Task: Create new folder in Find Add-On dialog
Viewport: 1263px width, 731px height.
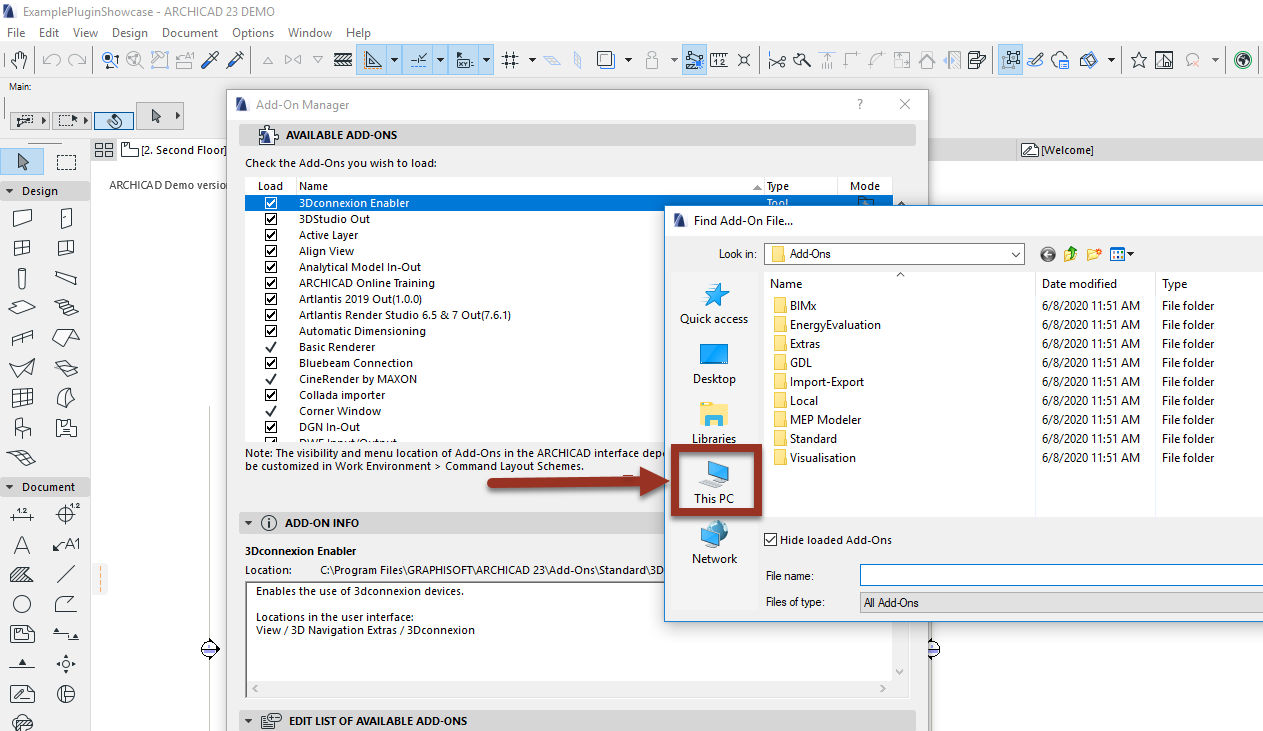Action: coord(1094,254)
